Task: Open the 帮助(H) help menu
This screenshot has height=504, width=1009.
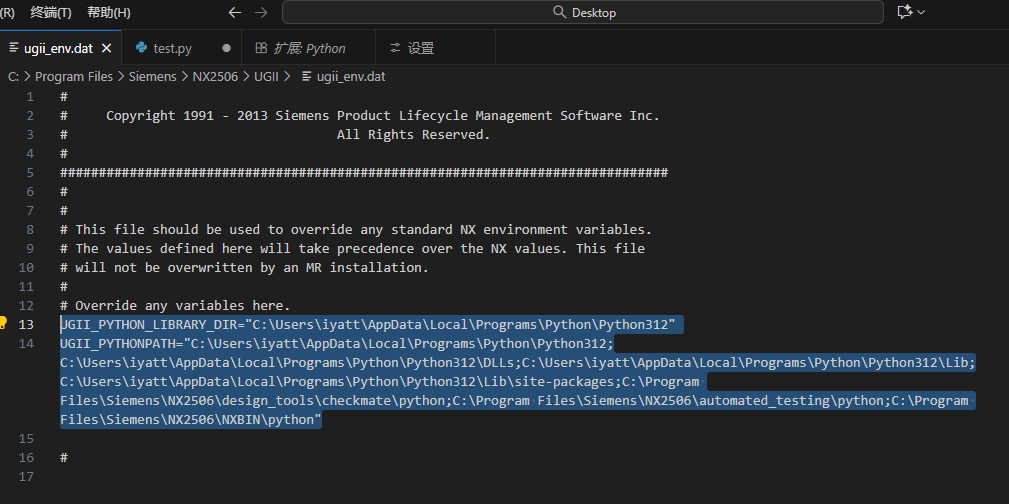Action: (x=109, y=12)
